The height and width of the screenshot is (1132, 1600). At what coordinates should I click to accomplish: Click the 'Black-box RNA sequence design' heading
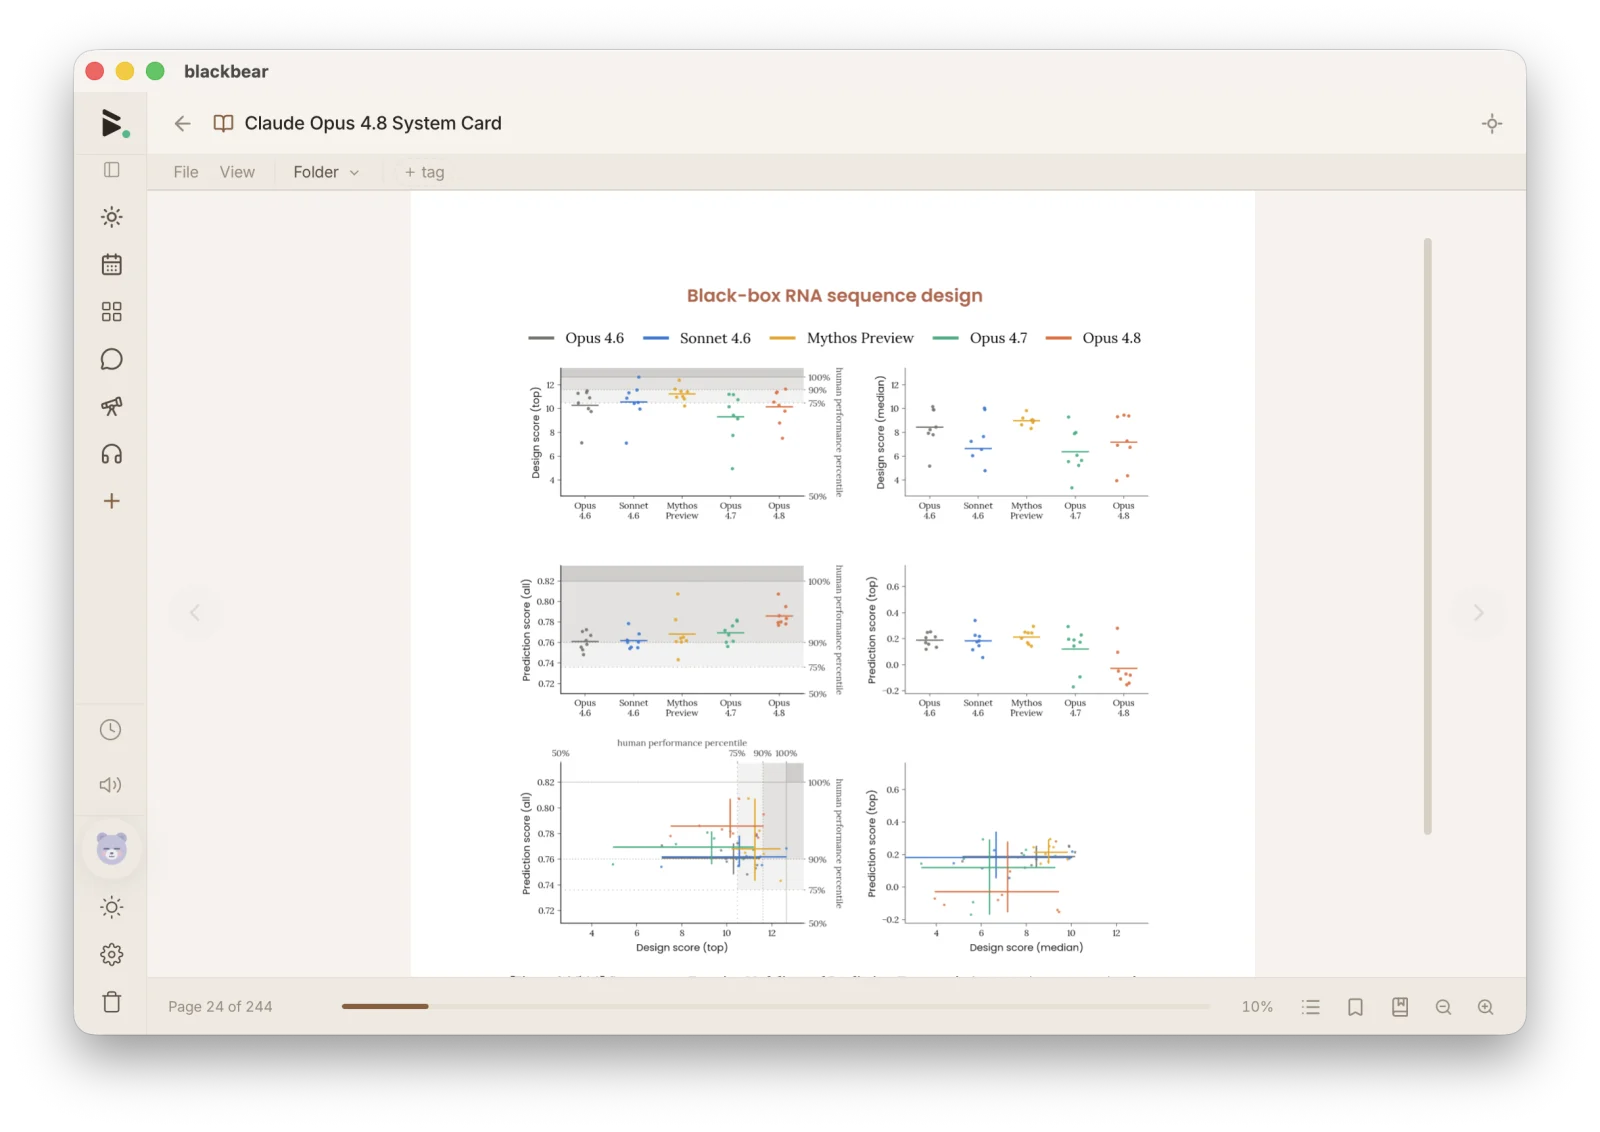tap(834, 296)
